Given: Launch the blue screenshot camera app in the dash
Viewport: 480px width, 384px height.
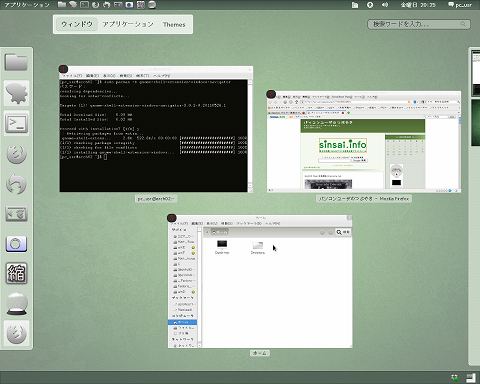Looking at the screenshot, I should [x=16, y=244].
